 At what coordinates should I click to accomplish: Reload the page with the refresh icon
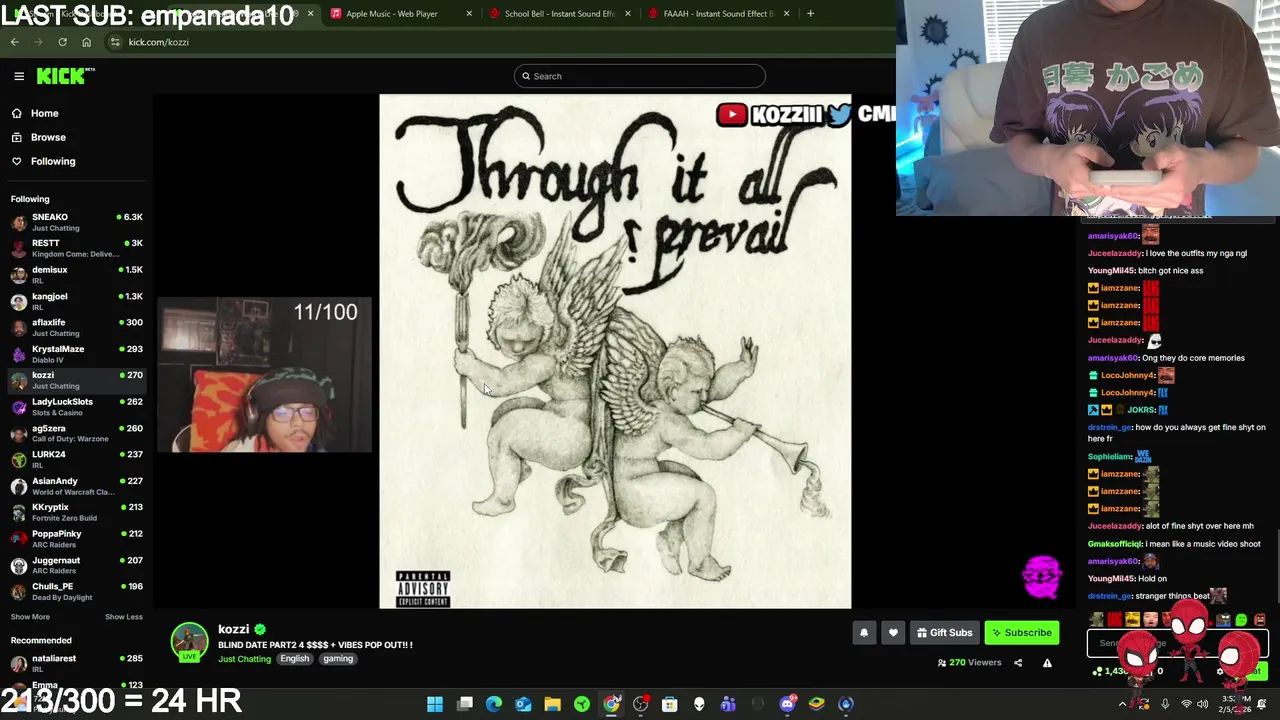(x=62, y=42)
